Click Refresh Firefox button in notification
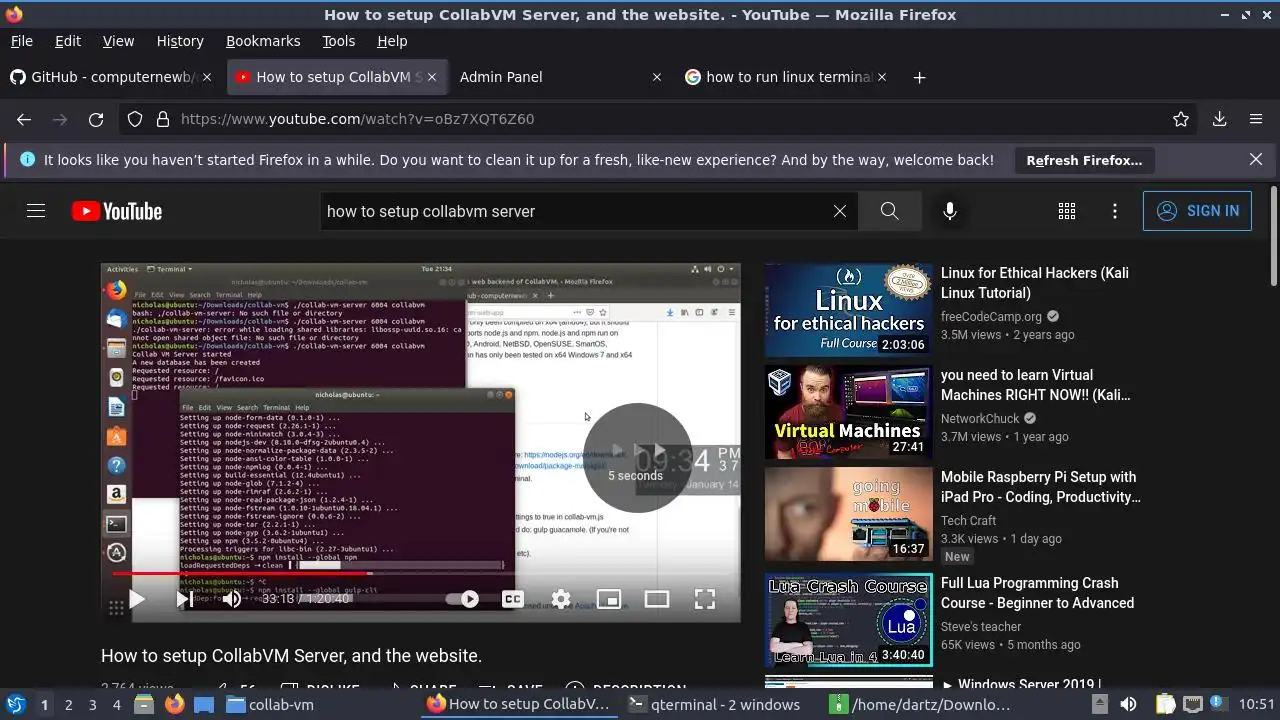Viewport: 1280px width, 720px height. [1084, 160]
